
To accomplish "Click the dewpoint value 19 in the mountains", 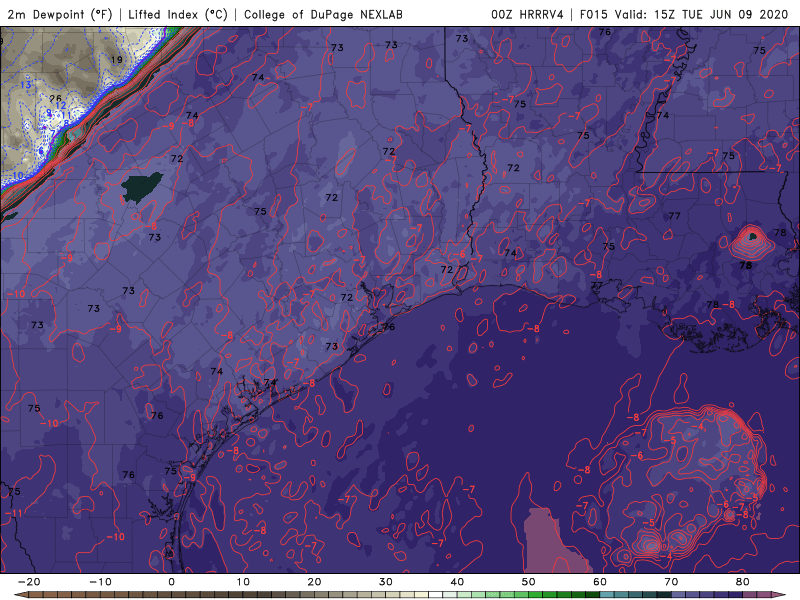I will click(117, 60).
